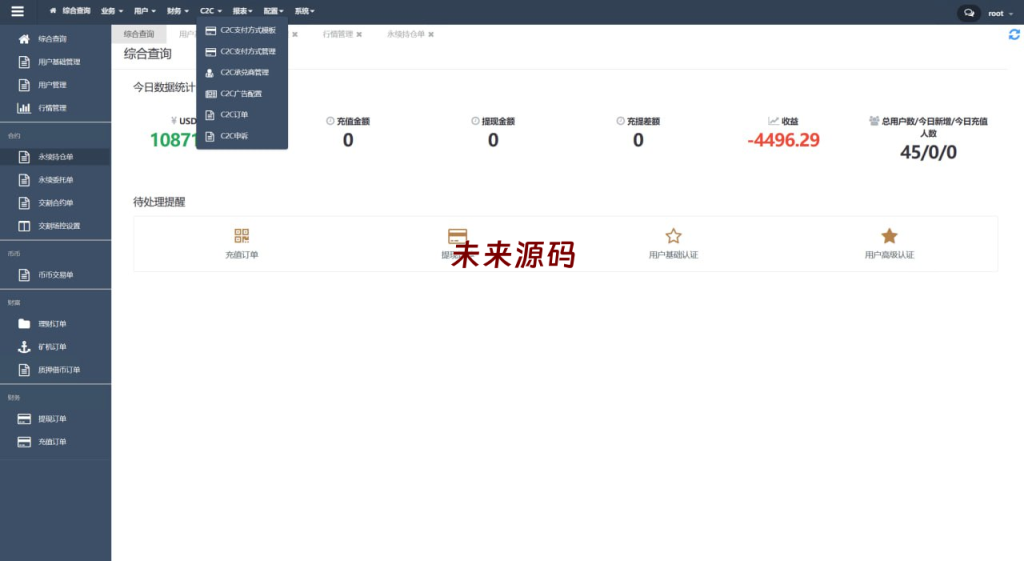Image resolution: width=1024 pixels, height=561 pixels.
Task: Click the 今日数据统计 section heading
Action: [164, 87]
